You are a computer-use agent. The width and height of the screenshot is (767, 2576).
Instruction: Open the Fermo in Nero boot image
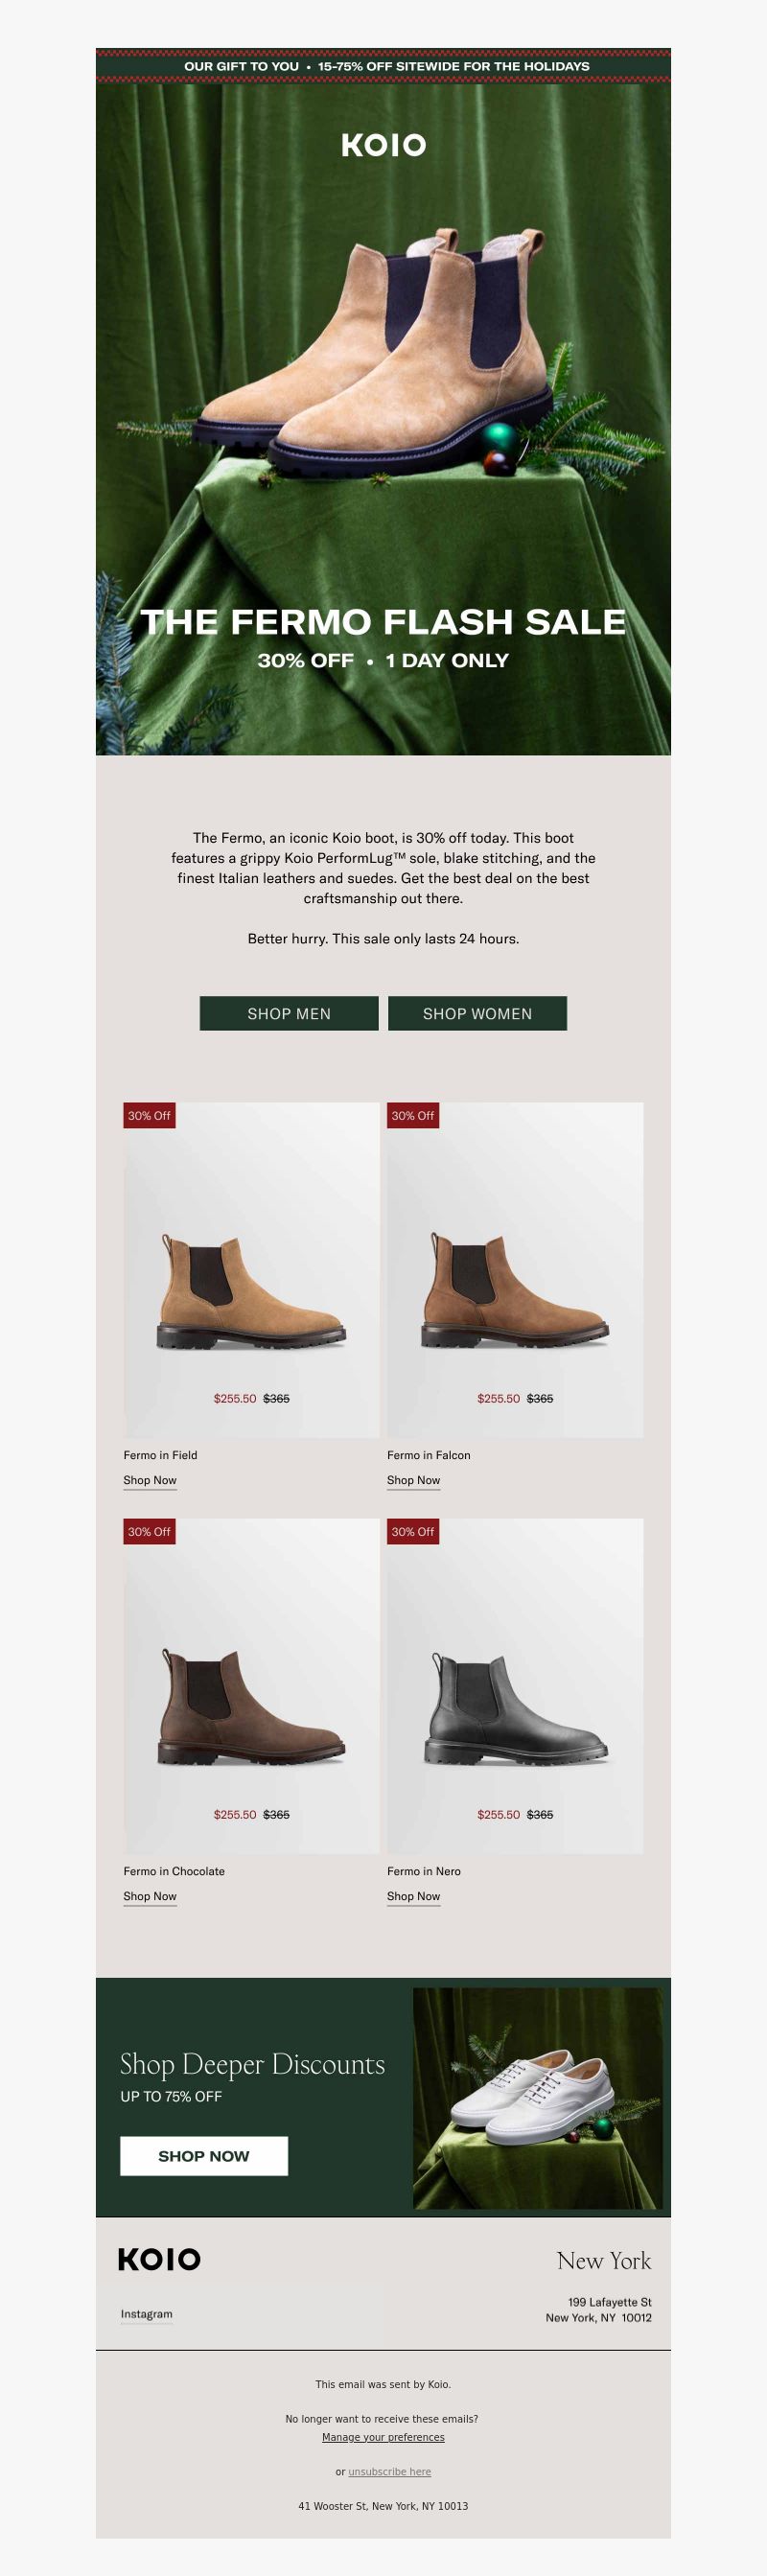pyautogui.click(x=515, y=1686)
